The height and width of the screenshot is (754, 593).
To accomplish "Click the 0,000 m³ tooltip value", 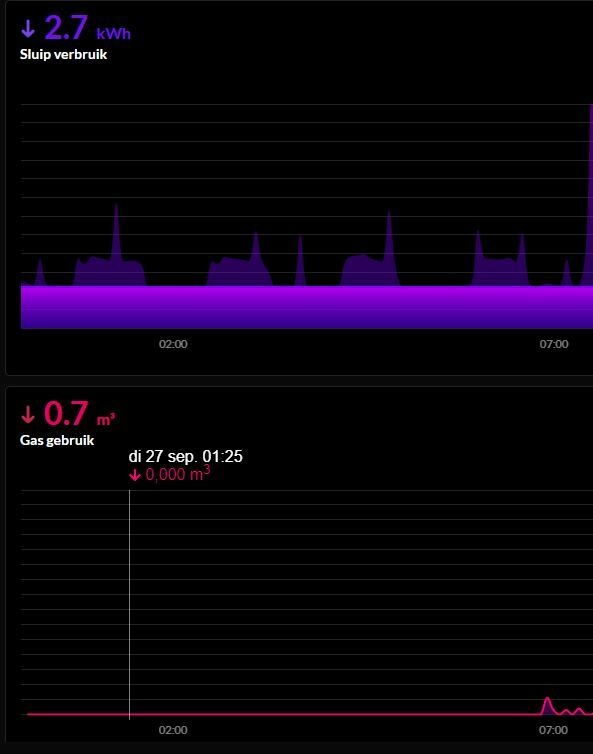I will pos(177,474).
